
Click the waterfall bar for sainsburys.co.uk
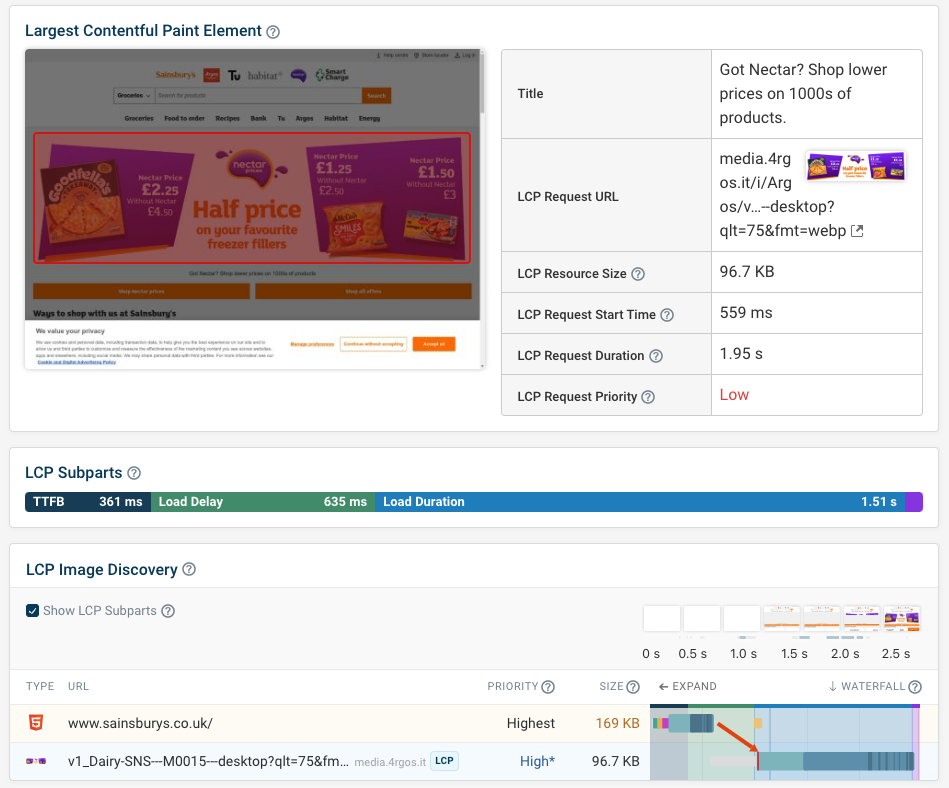(x=684, y=723)
